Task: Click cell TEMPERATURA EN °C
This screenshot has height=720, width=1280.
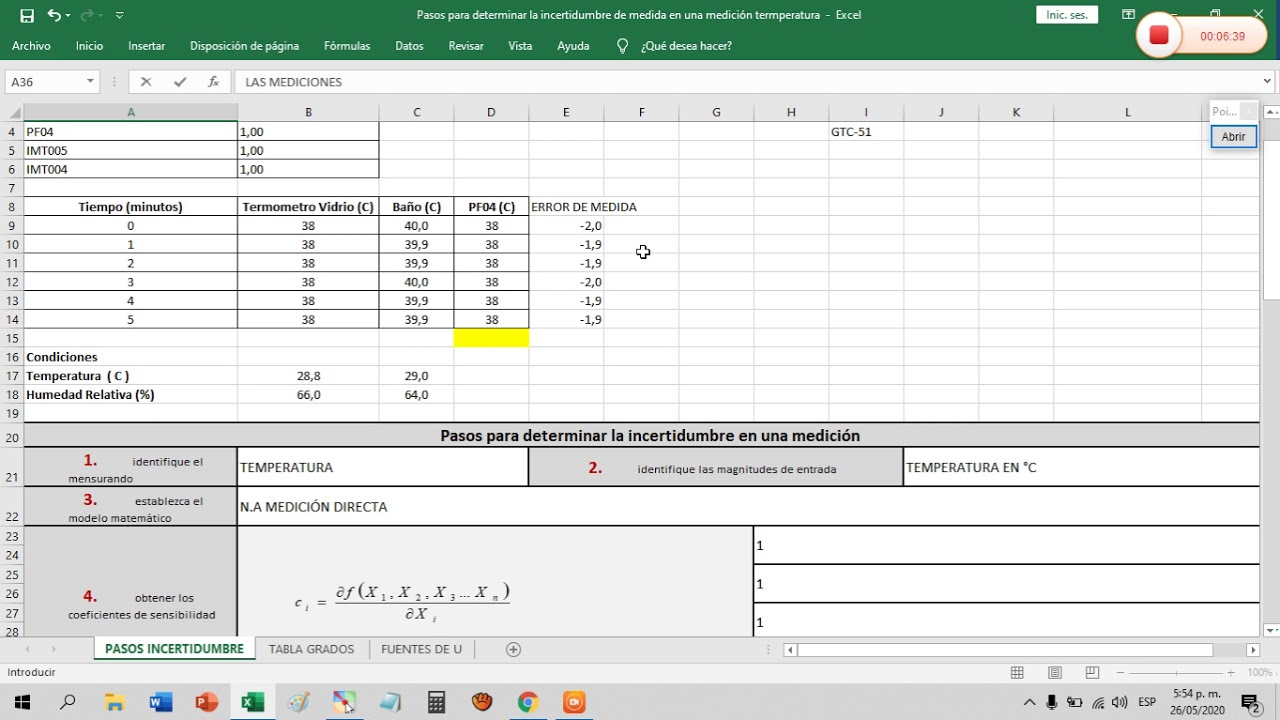Action: click(1081, 467)
